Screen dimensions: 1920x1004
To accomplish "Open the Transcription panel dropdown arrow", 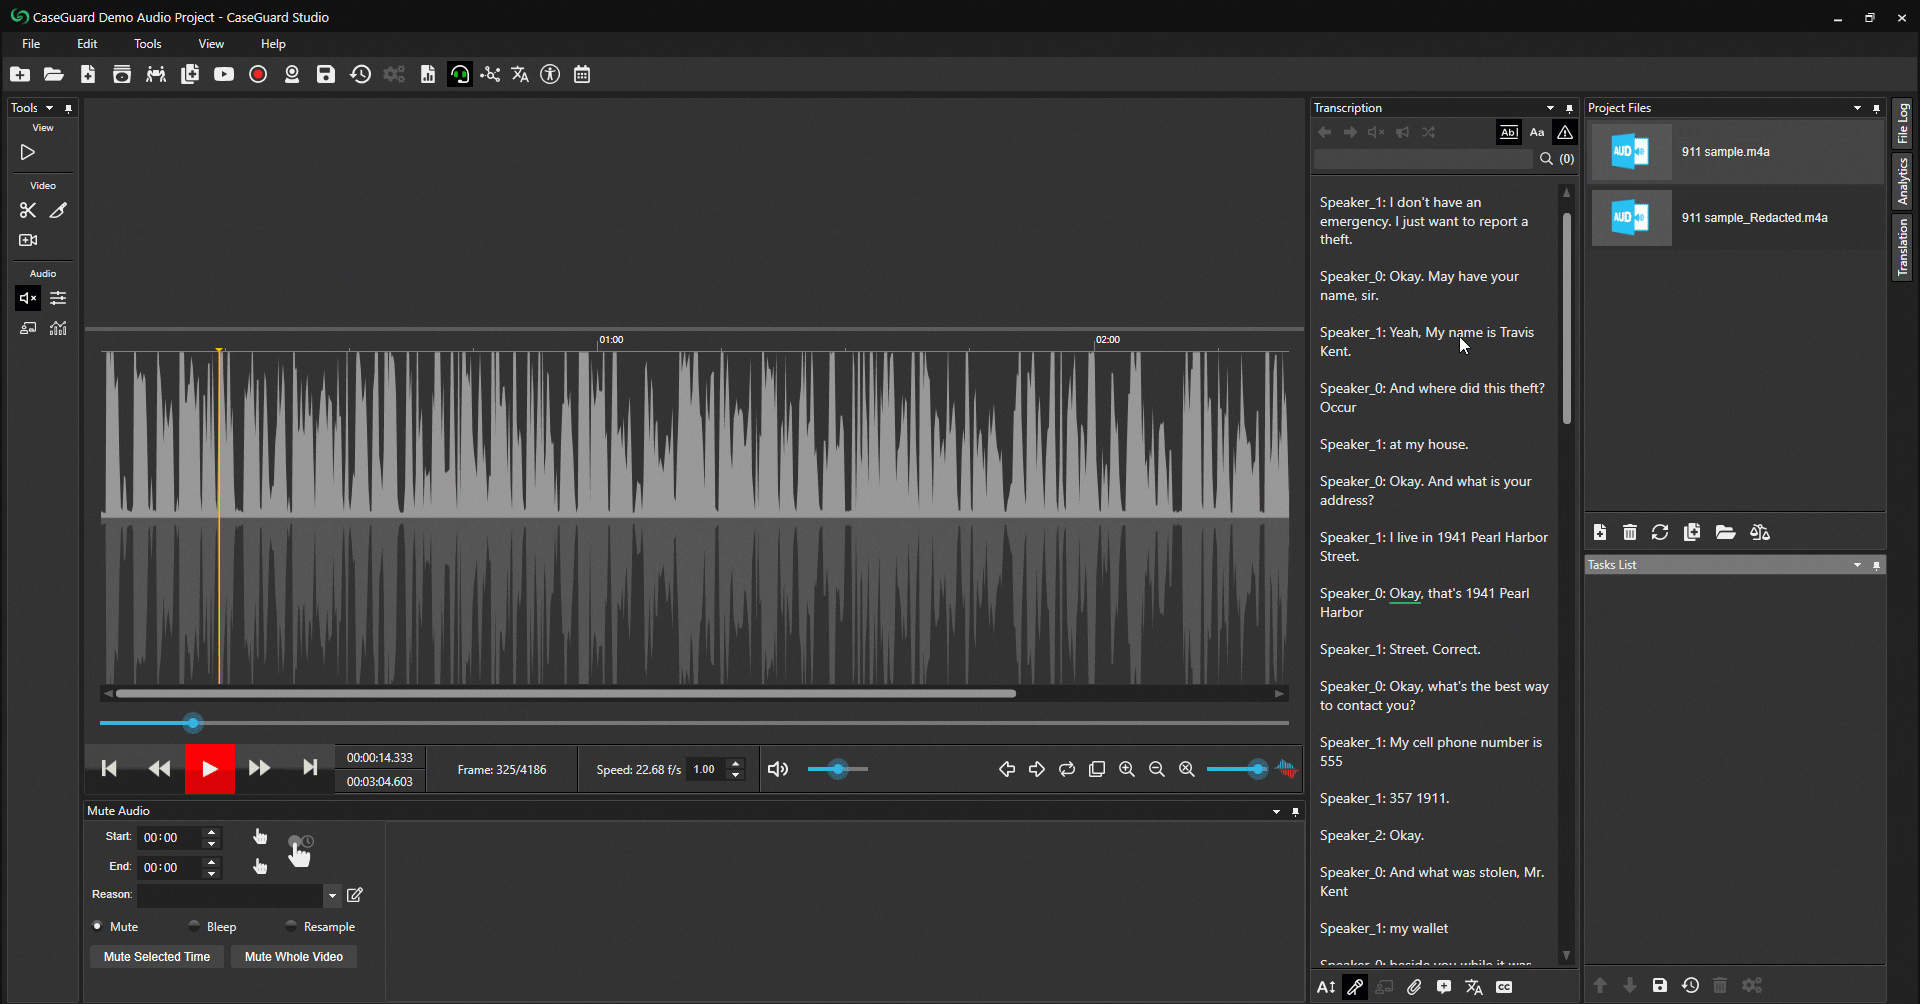I will point(1550,108).
